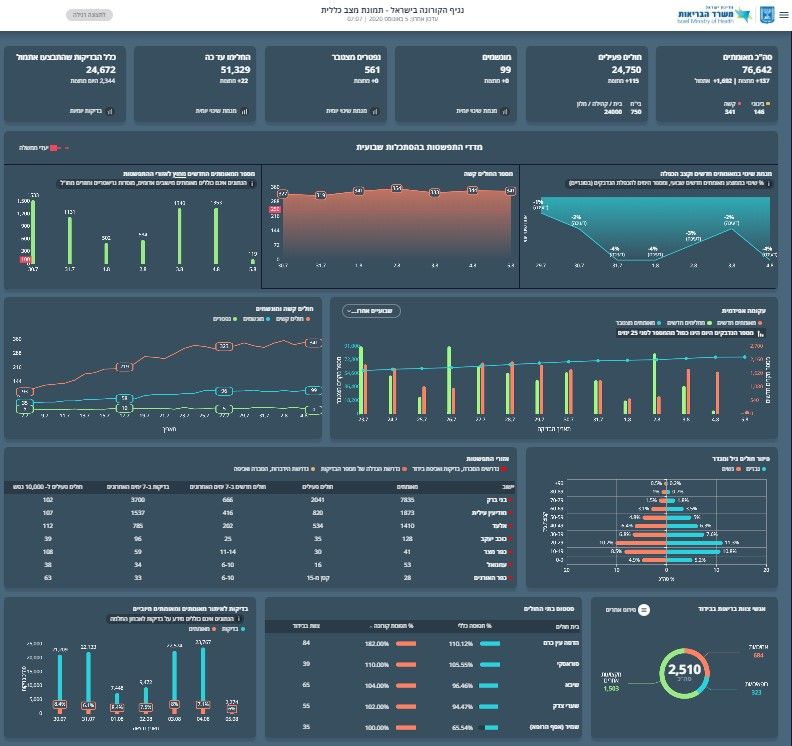This screenshot has width=792, height=746.
Task: Toggle the orange severe-patients legend in the line chart
Action: tap(293, 319)
